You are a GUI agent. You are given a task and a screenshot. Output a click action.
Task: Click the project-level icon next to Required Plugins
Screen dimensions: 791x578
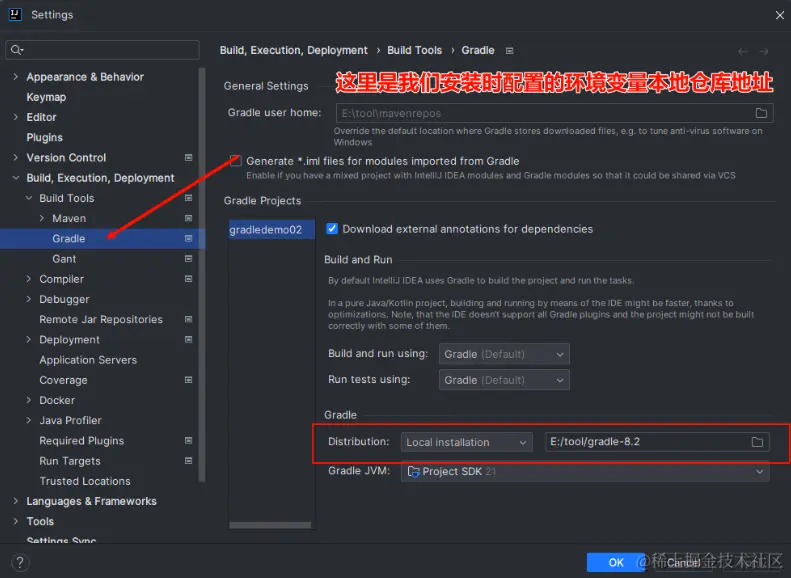click(189, 441)
